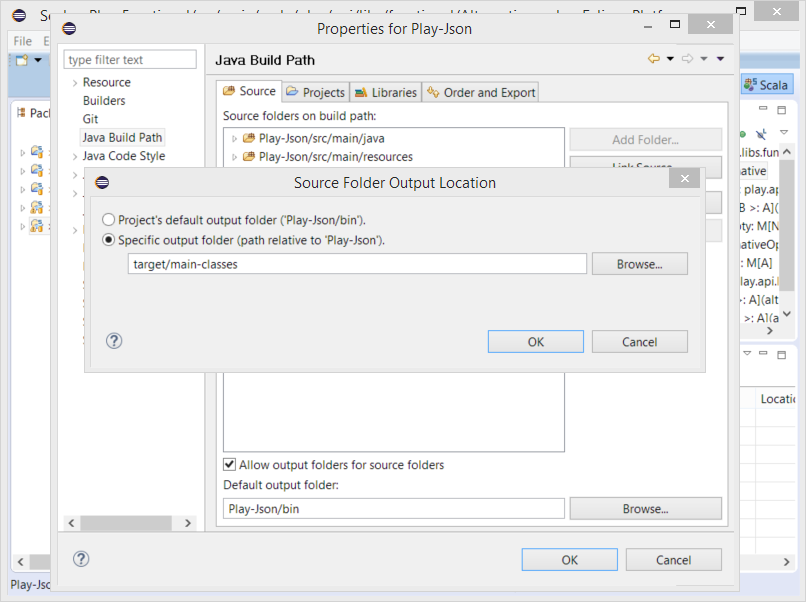Click the type filter text field

point(130,60)
